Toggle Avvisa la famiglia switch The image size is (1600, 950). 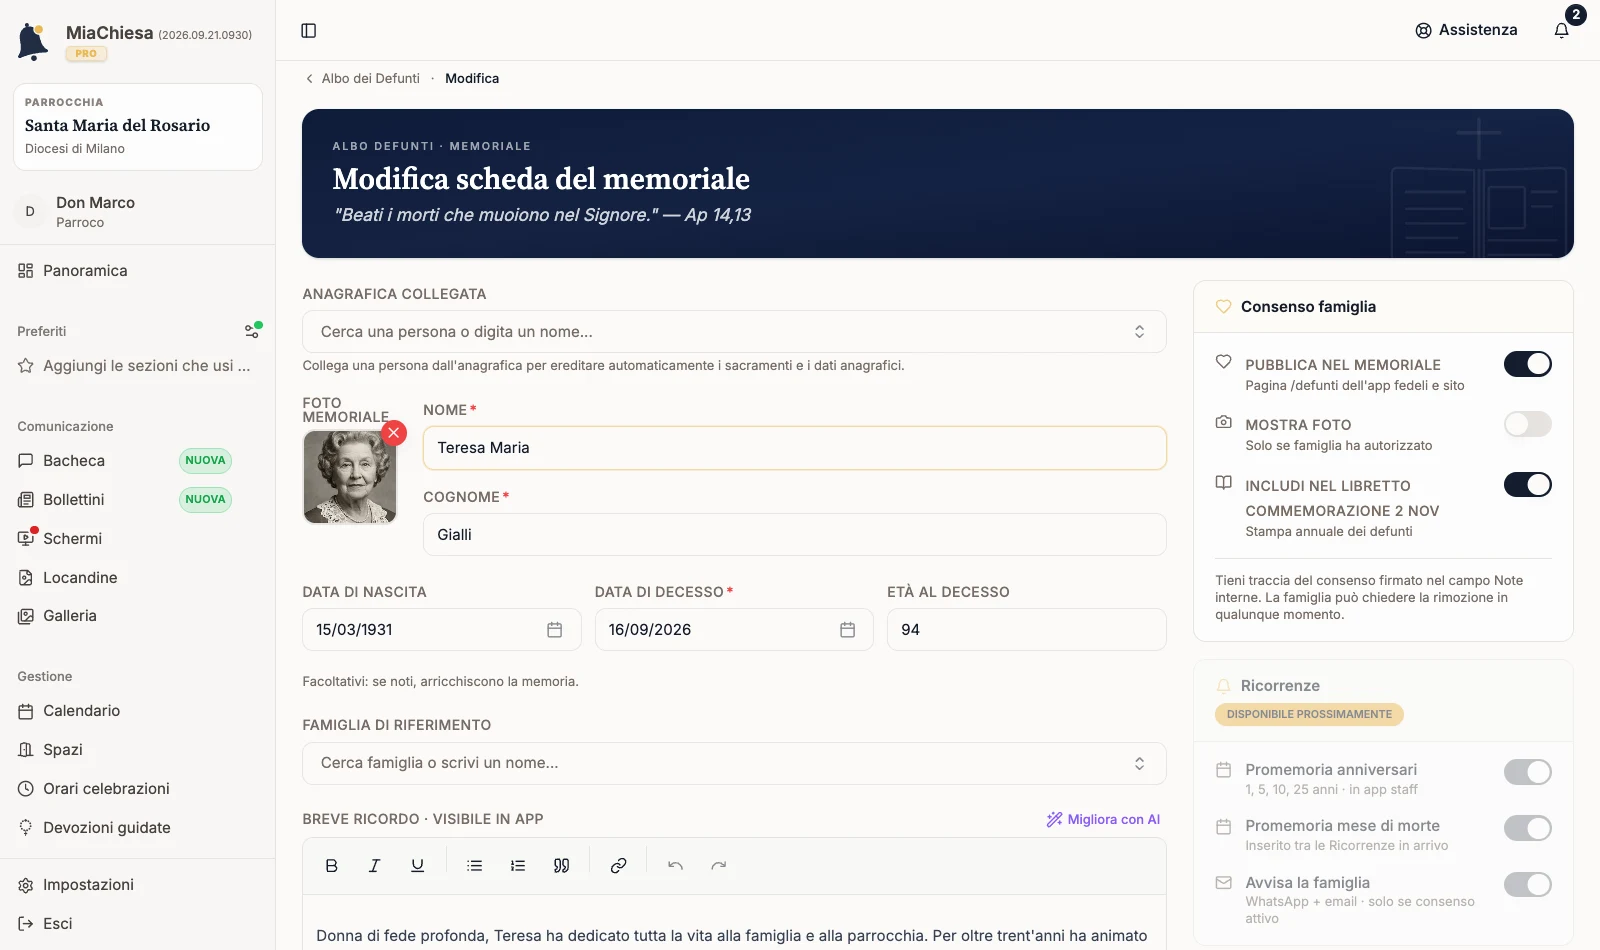(x=1528, y=884)
